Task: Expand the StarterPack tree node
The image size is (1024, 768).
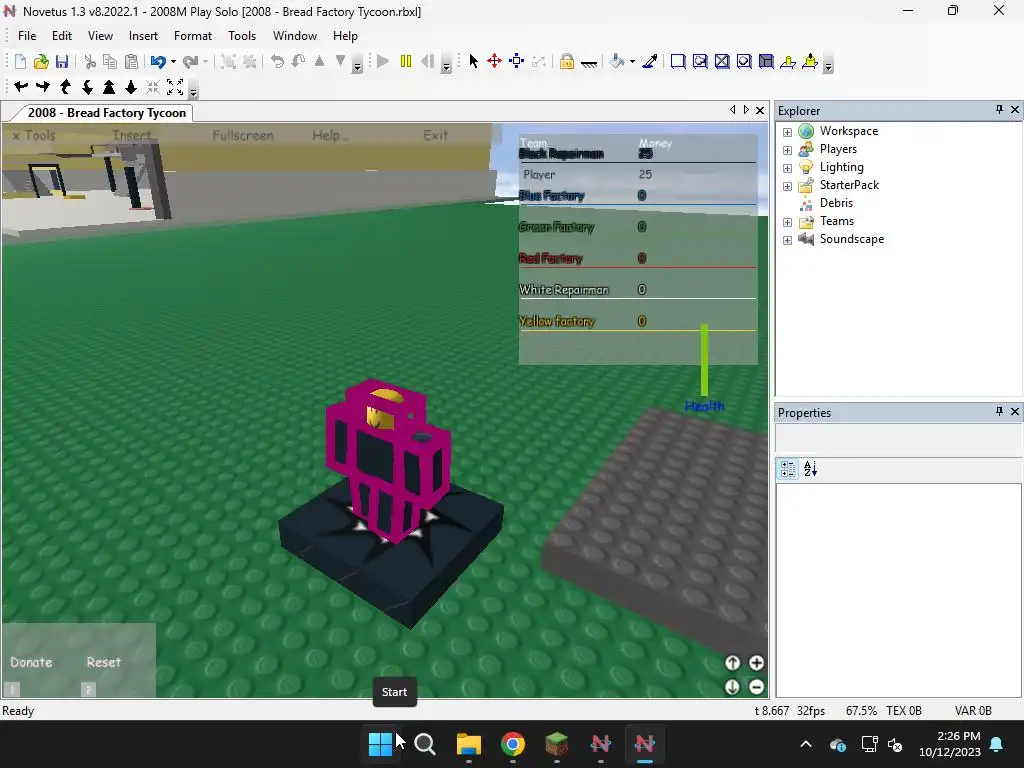Action: 788,186
